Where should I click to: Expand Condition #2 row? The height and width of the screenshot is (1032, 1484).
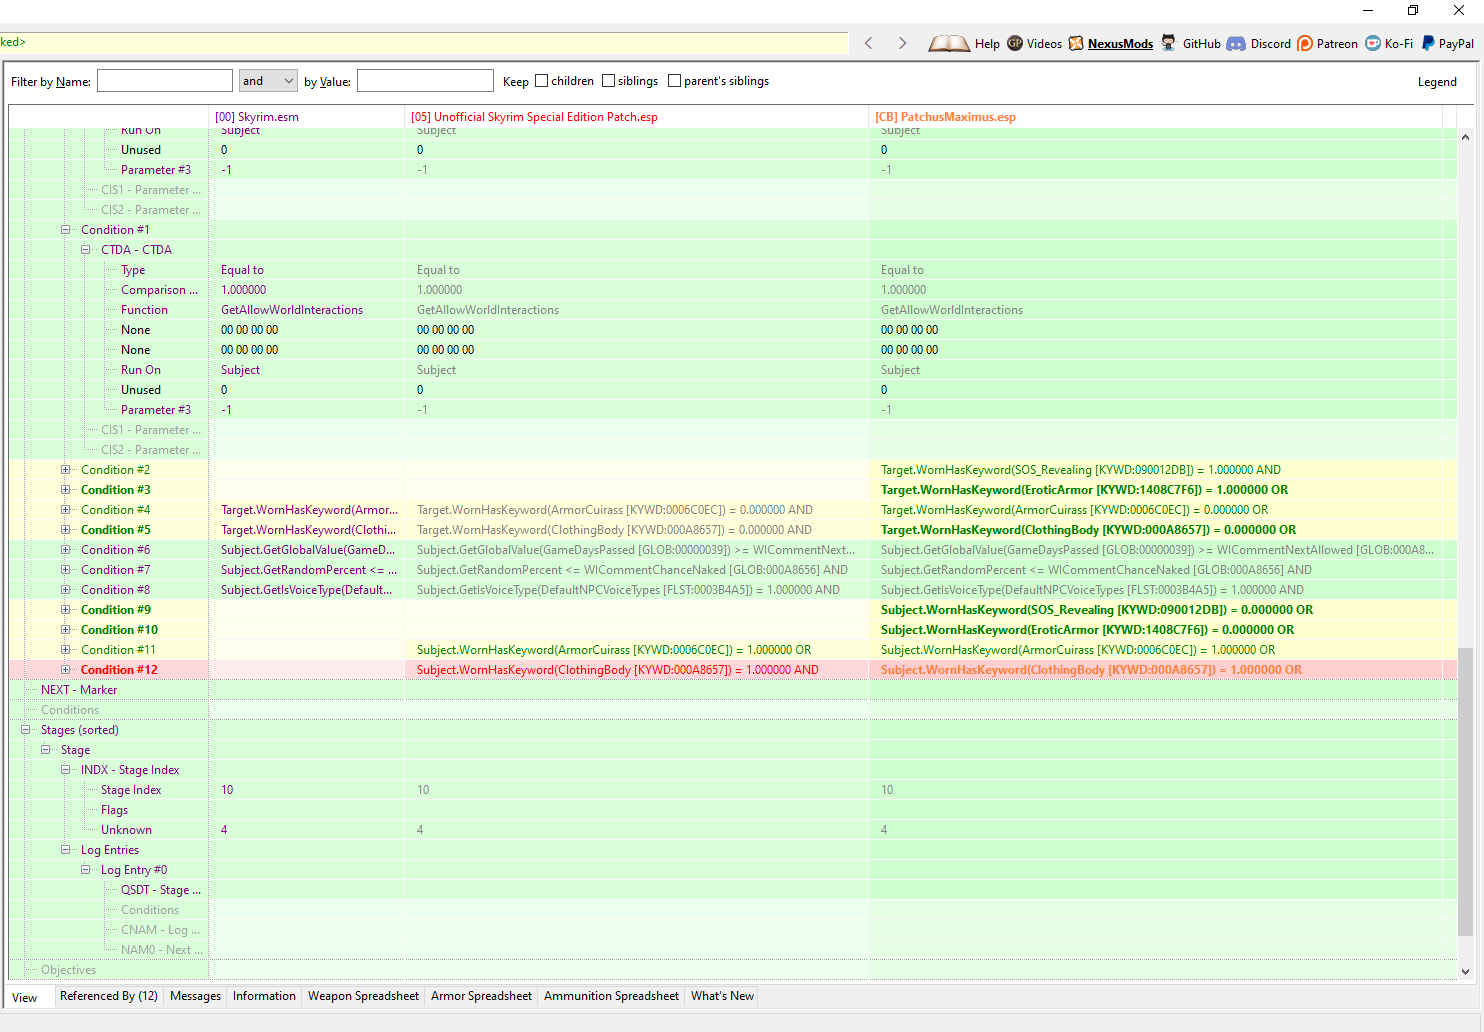(x=66, y=470)
